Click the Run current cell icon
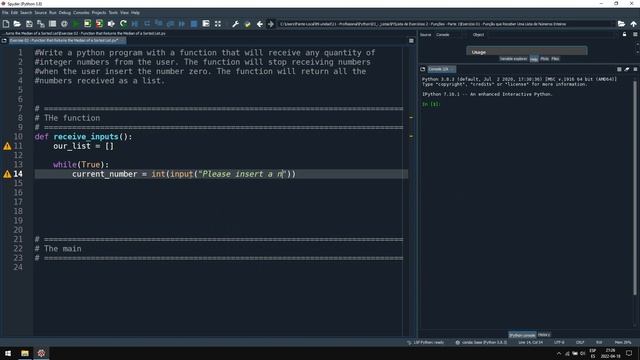This screenshot has width=640, height=360. pyautogui.click(x=87, y=24)
